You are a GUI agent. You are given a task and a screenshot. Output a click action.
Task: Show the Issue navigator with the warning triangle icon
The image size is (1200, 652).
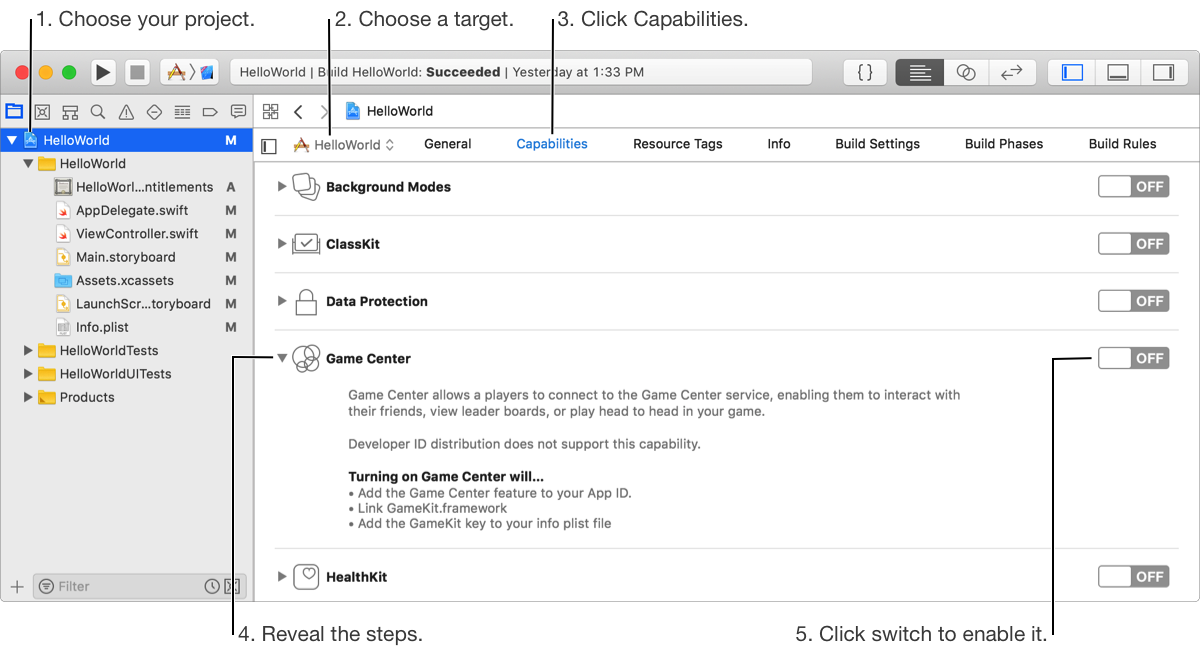126,112
